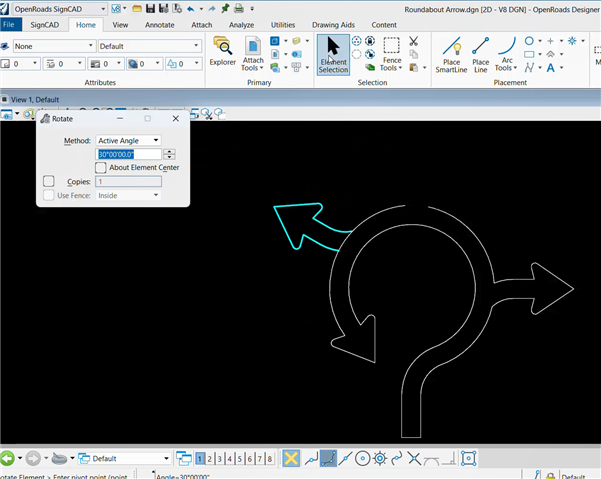
Task: Open the Drawing Aids tab
Action: 334,24
